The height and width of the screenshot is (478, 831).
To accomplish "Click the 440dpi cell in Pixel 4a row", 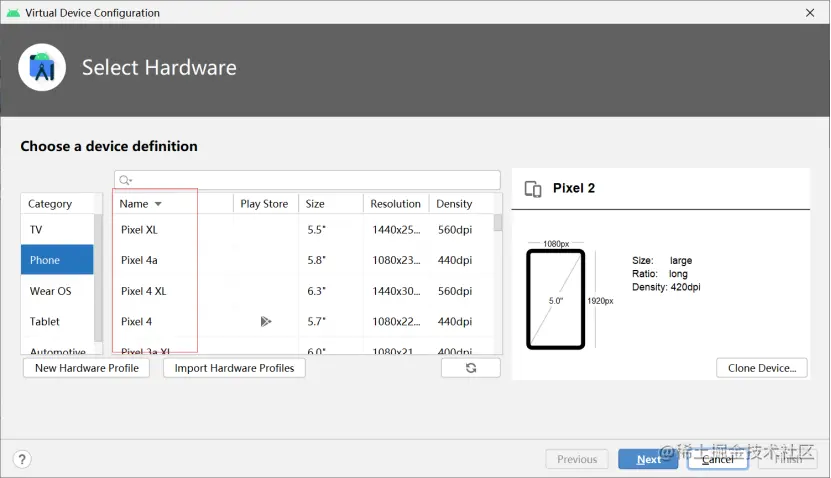I will click(x=455, y=260).
